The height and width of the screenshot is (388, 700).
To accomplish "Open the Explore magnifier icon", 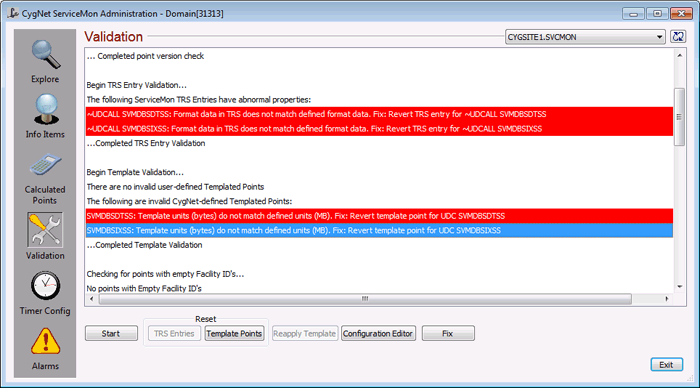I will click(x=45, y=55).
